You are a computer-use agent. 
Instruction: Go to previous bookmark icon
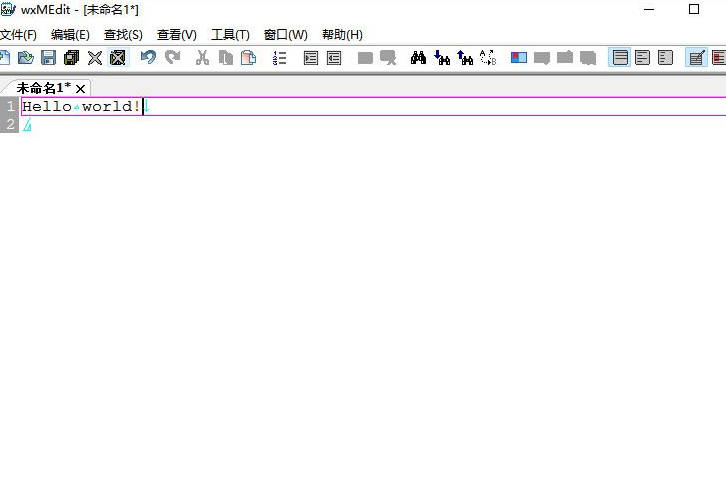(565, 58)
